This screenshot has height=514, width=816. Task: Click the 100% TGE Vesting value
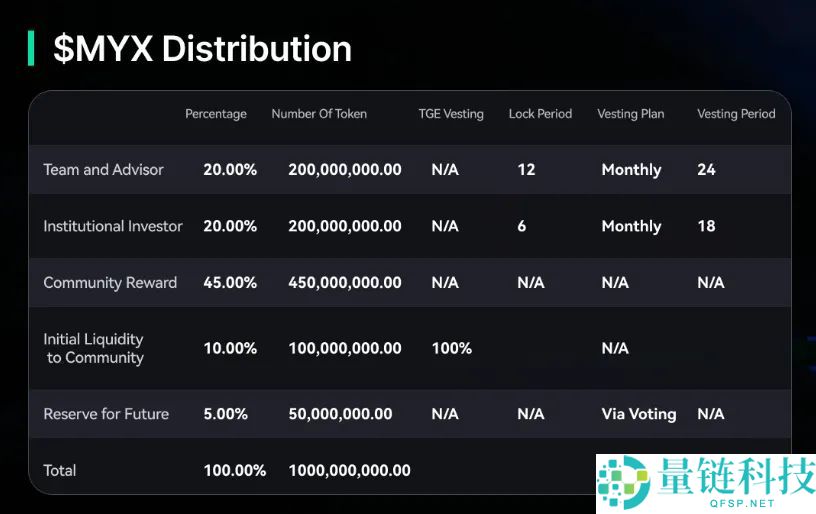pyautogui.click(x=452, y=348)
